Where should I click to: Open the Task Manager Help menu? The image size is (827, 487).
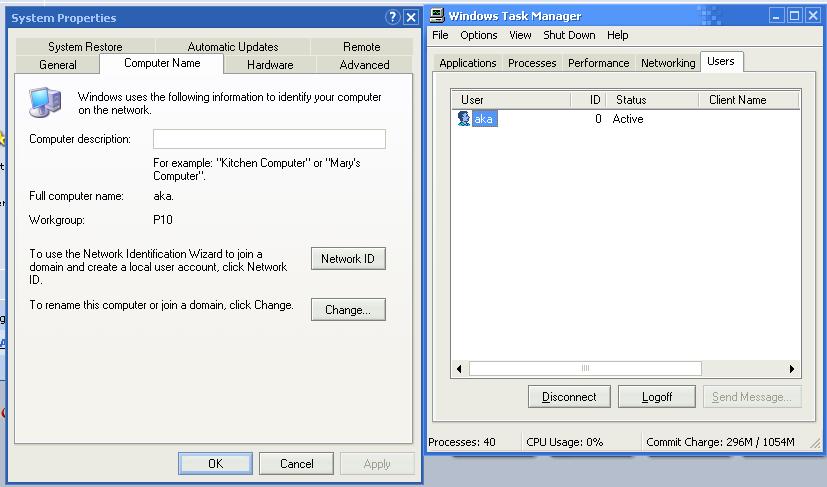click(x=617, y=35)
